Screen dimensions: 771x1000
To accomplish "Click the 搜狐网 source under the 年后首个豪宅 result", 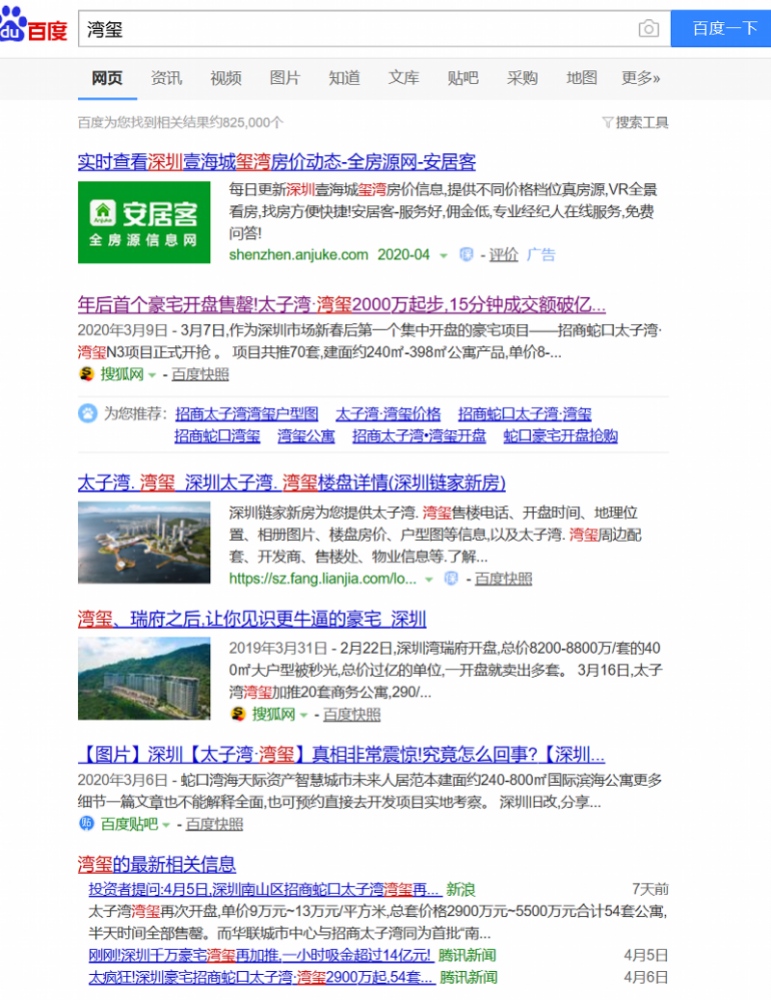I will point(122,374).
